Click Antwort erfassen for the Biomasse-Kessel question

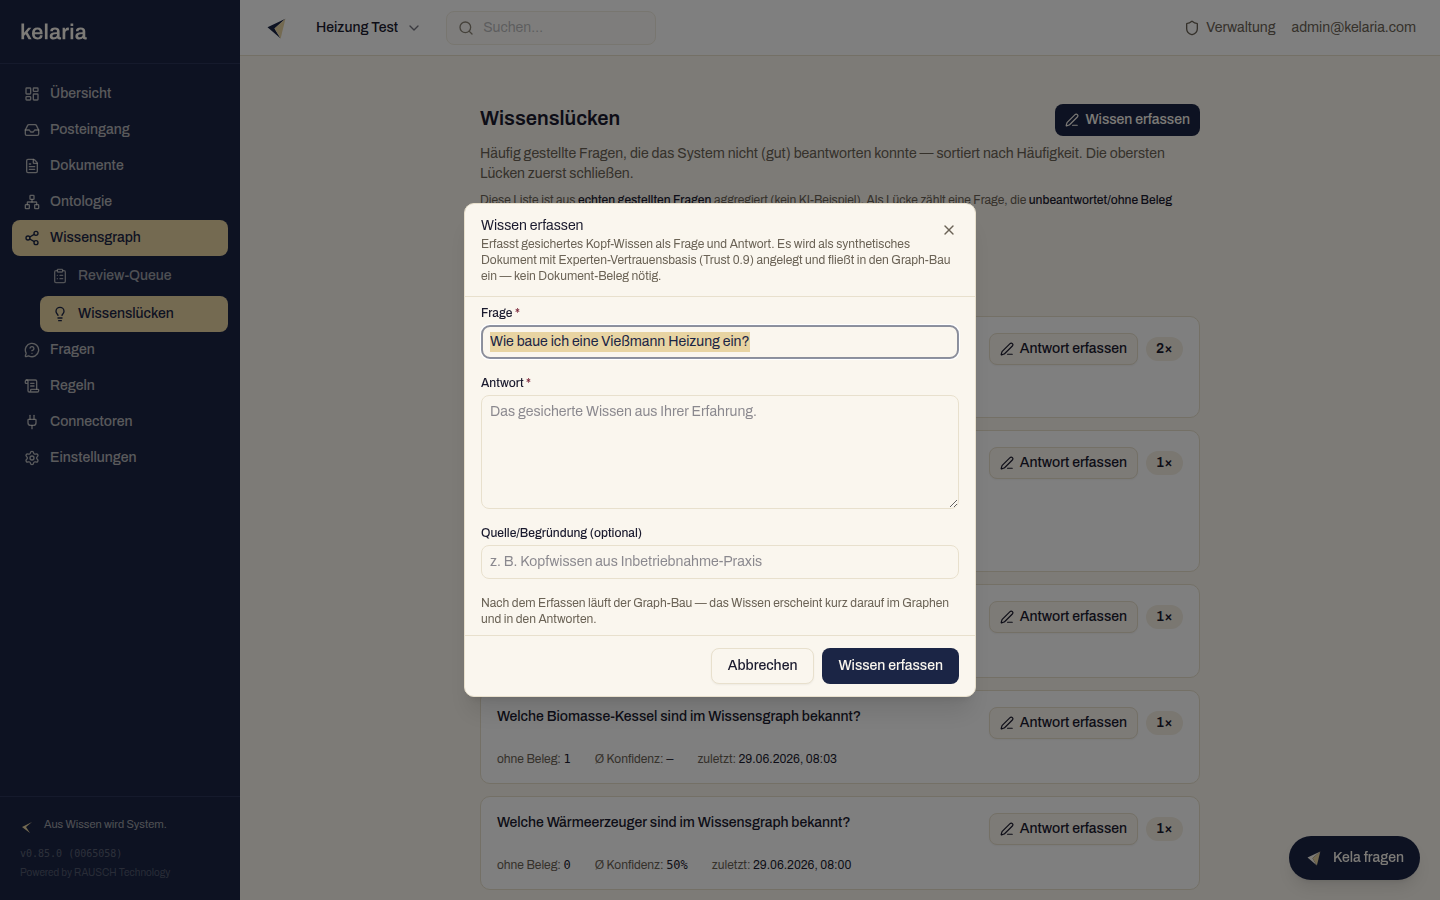1063,723
